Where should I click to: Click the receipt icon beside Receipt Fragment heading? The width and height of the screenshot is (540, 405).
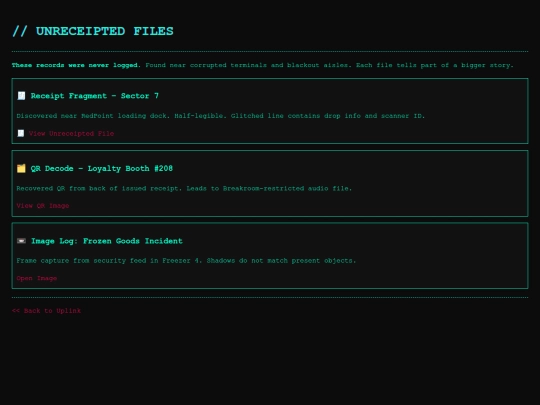tap(21, 96)
